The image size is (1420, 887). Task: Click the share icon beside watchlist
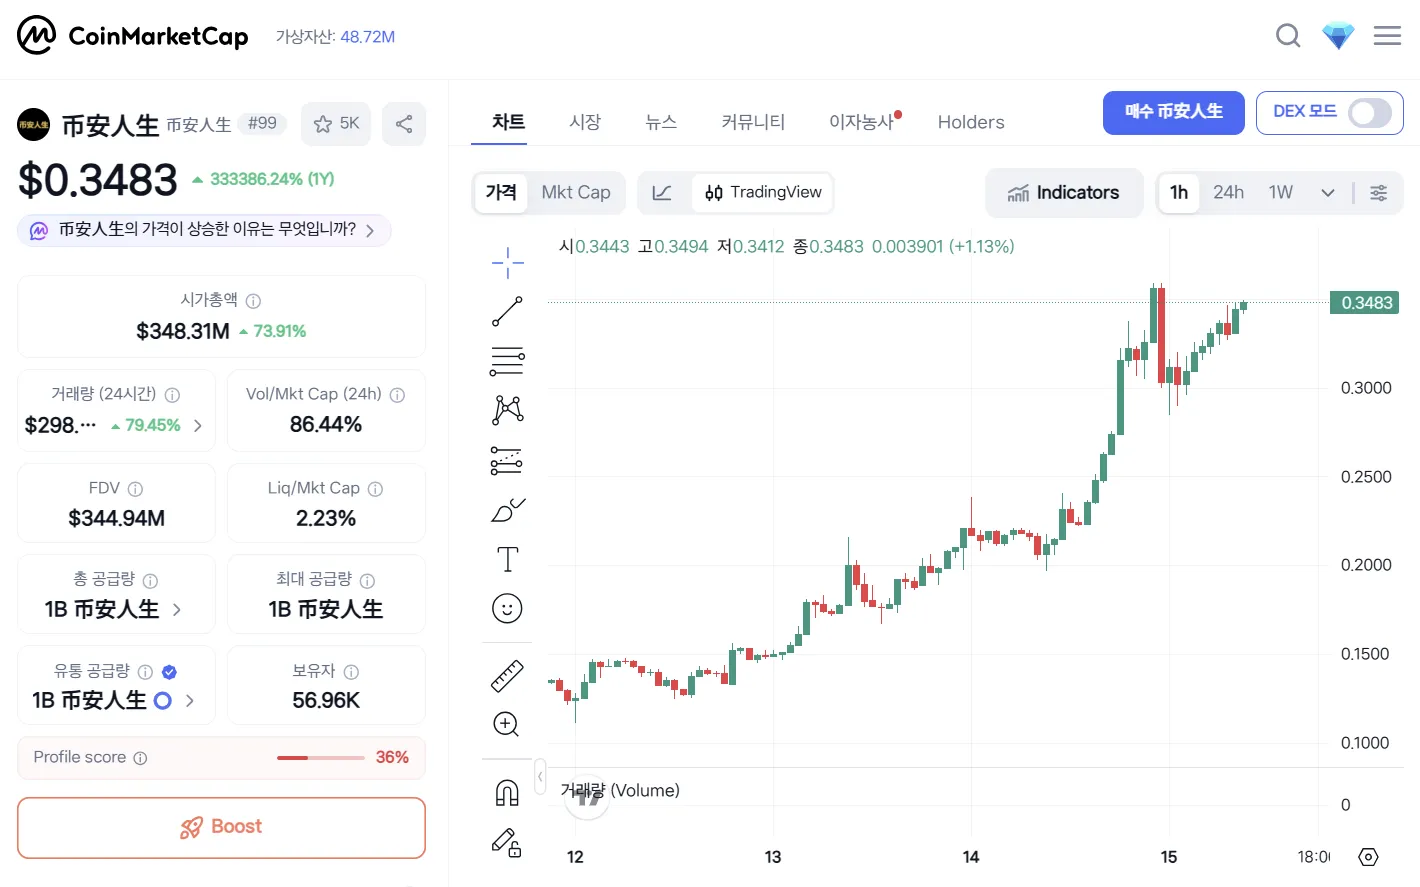tap(404, 124)
